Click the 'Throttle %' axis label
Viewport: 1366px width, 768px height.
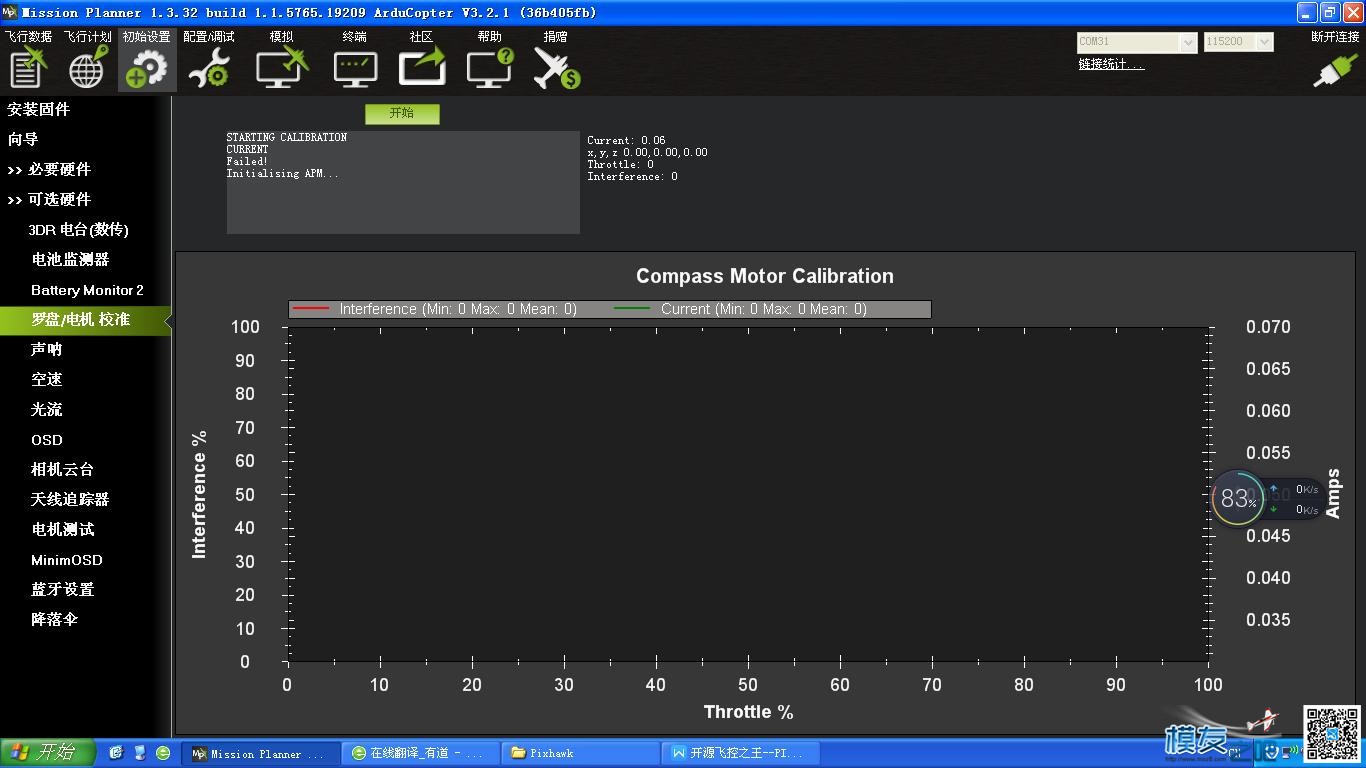(x=748, y=712)
